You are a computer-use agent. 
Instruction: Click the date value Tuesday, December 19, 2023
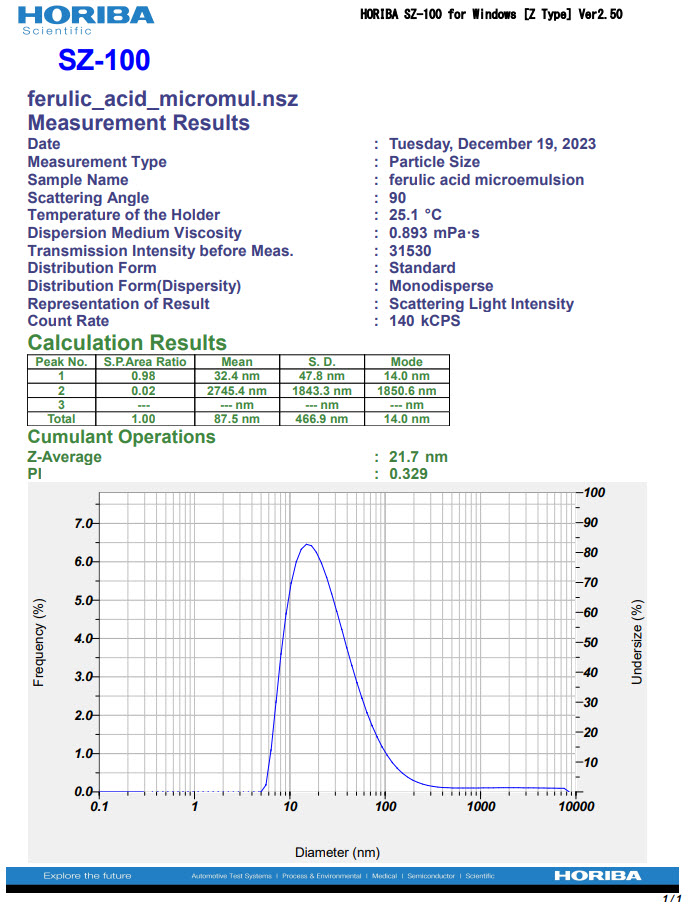click(x=492, y=144)
